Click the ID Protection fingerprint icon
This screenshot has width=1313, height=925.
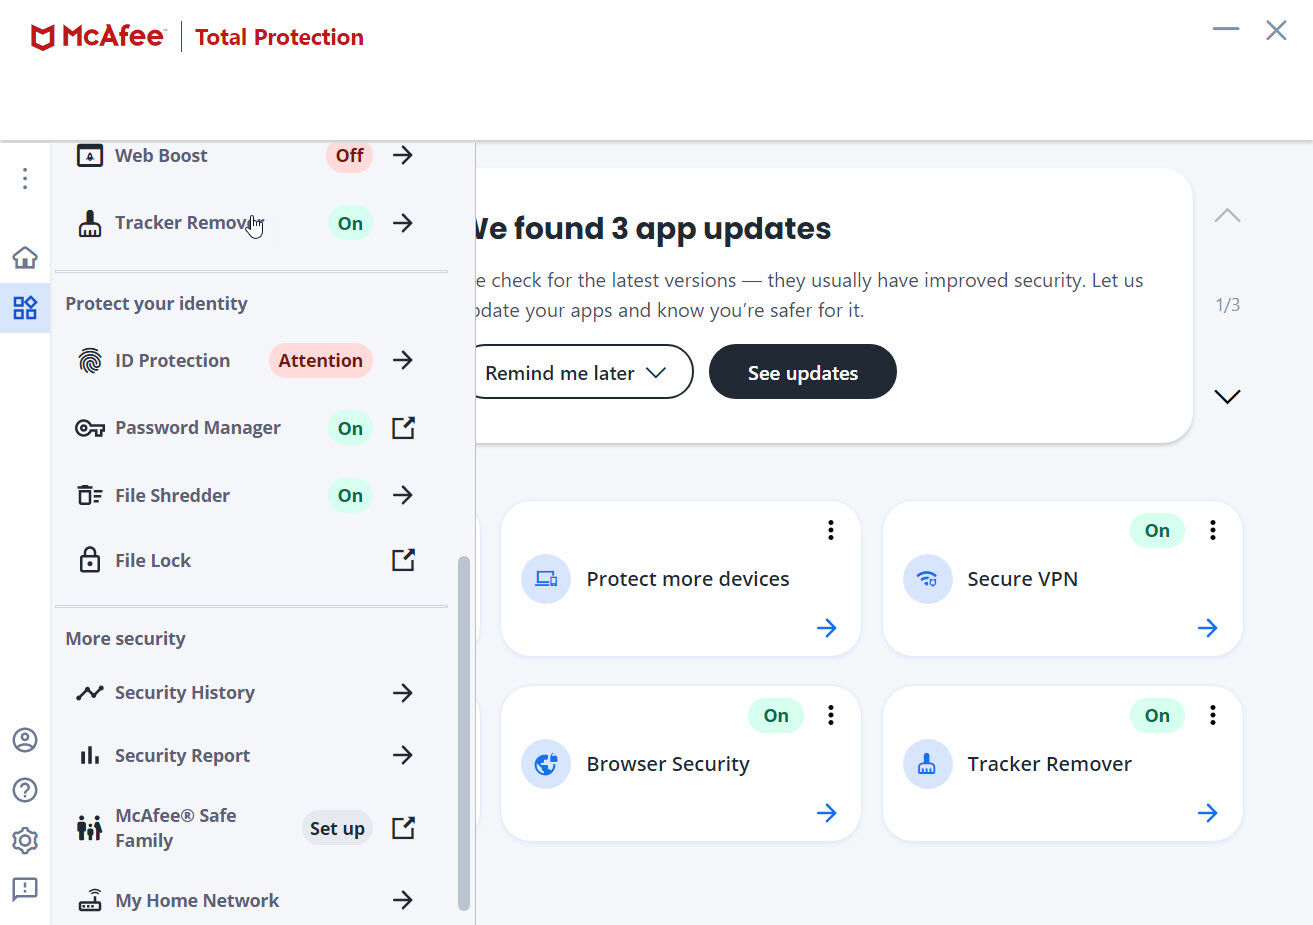pyautogui.click(x=90, y=361)
